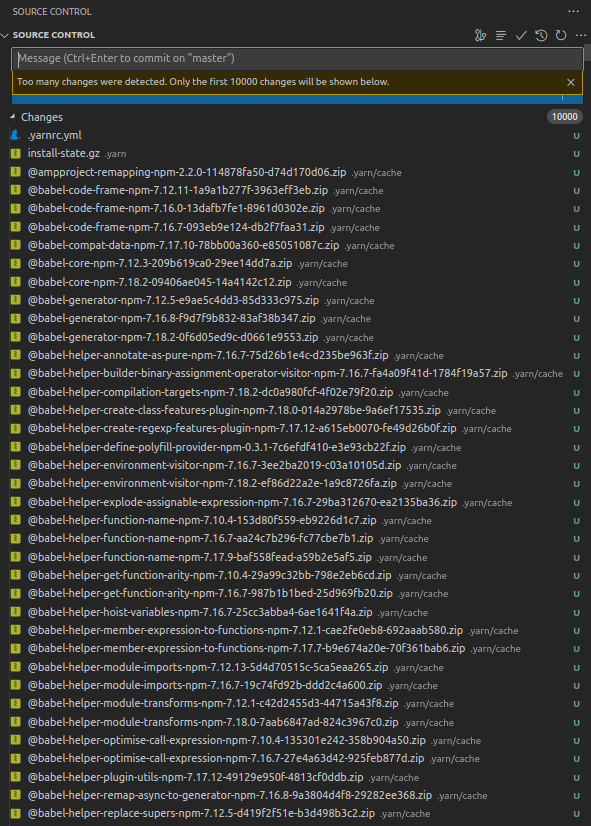Open Views and More Actions menu at panel top
The width and height of the screenshot is (591, 826).
(573, 11)
